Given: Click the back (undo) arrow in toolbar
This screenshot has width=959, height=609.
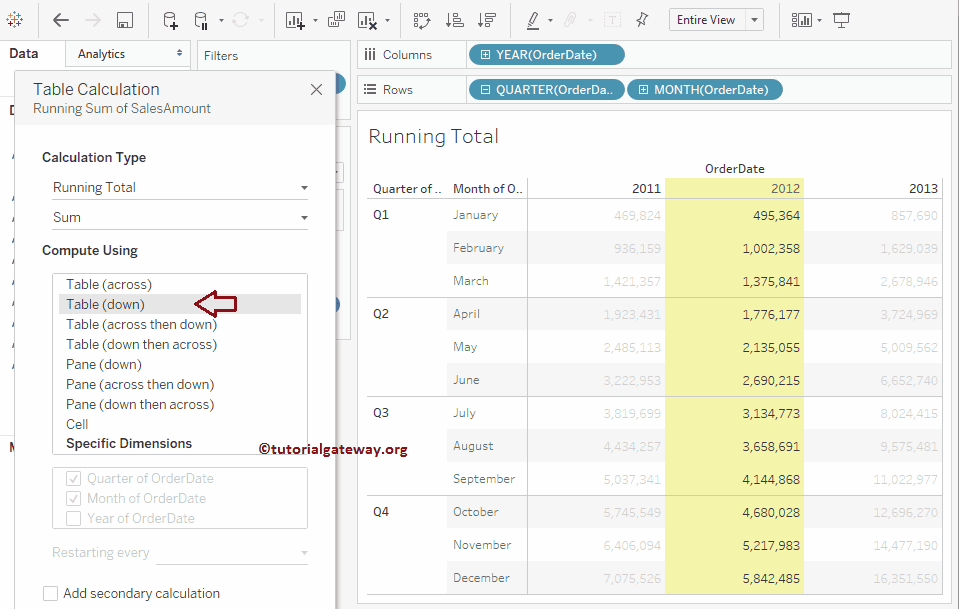Looking at the screenshot, I should [x=61, y=20].
